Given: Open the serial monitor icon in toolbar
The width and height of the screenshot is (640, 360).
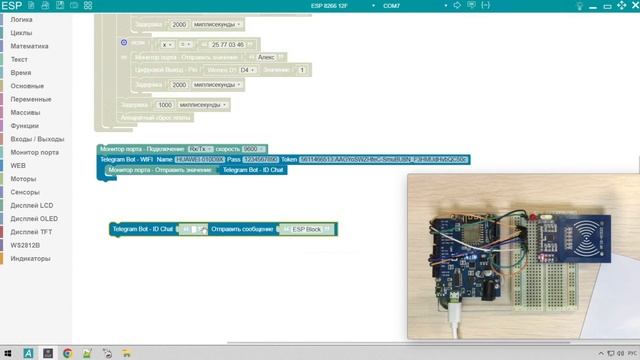Looking at the screenshot, I should pos(471,5).
